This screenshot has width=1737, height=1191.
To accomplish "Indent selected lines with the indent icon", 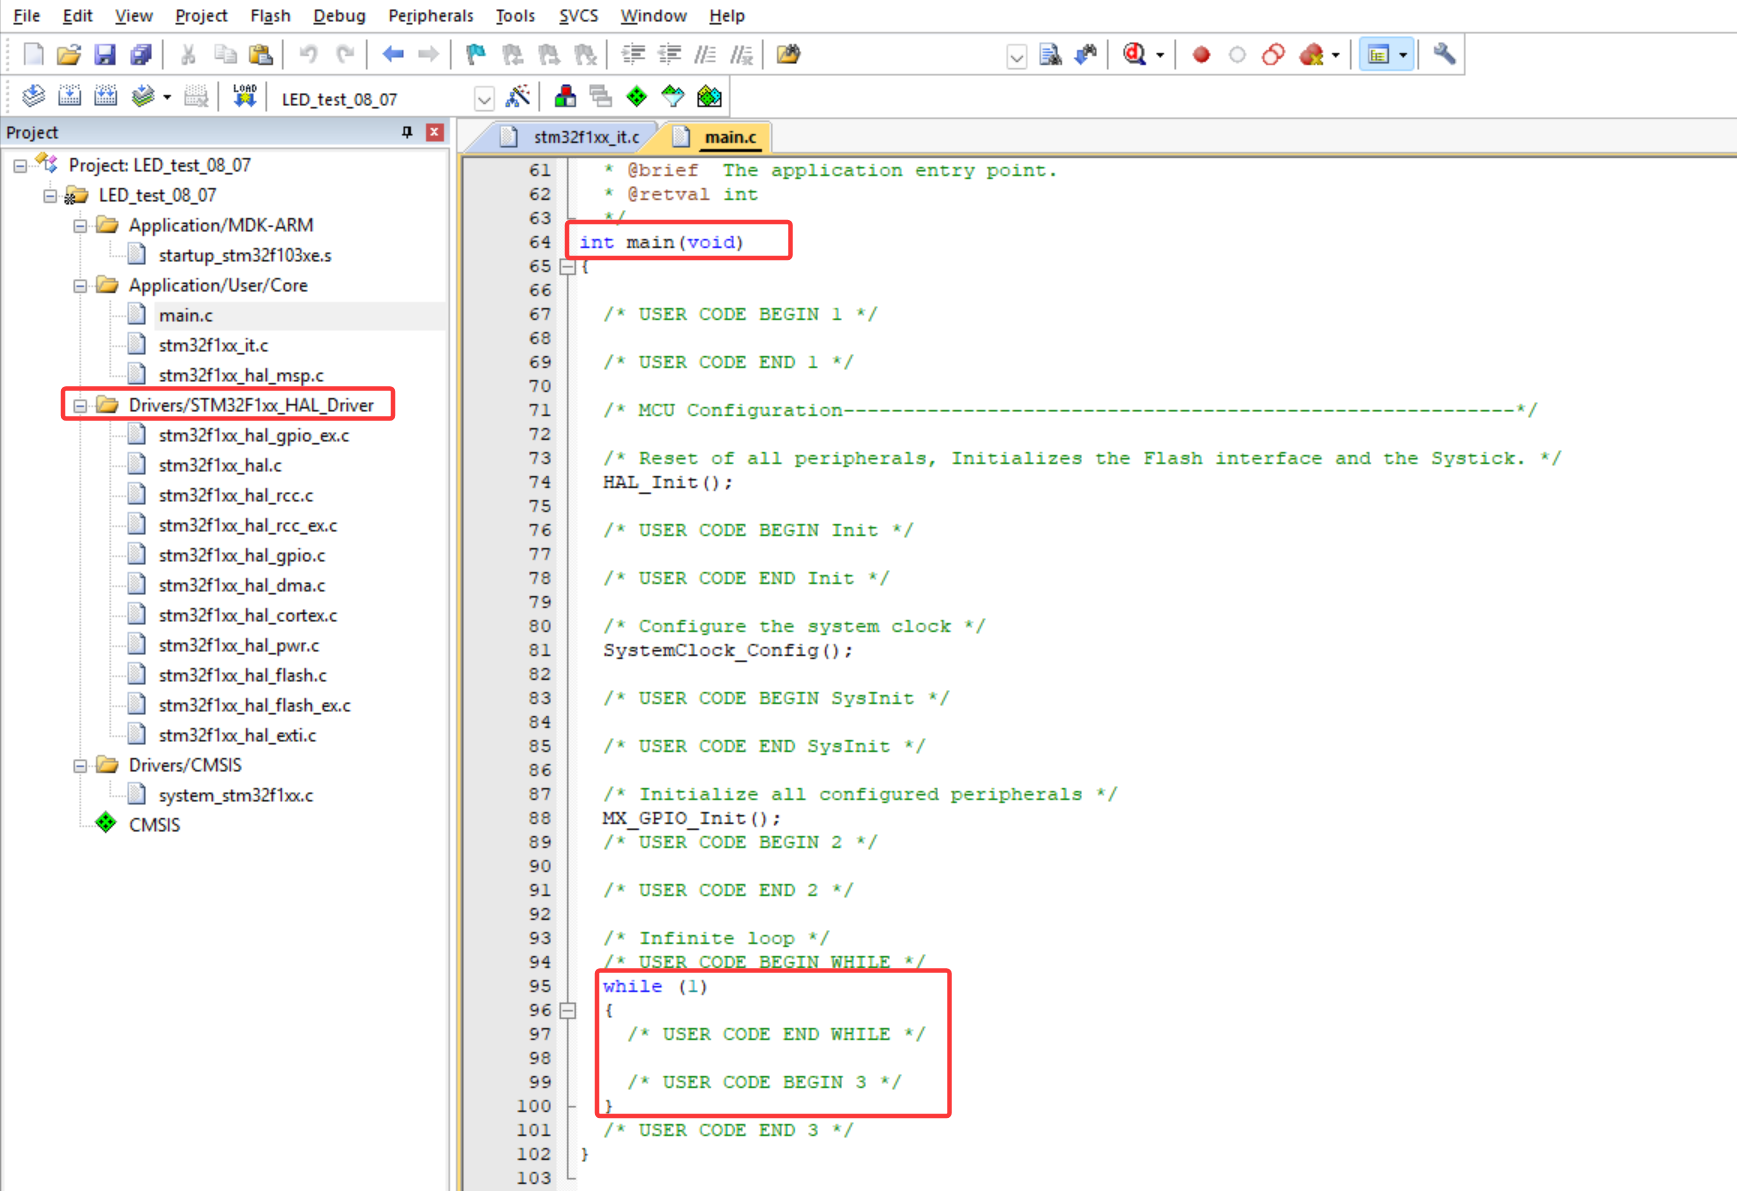I will [x=633, y=55].
